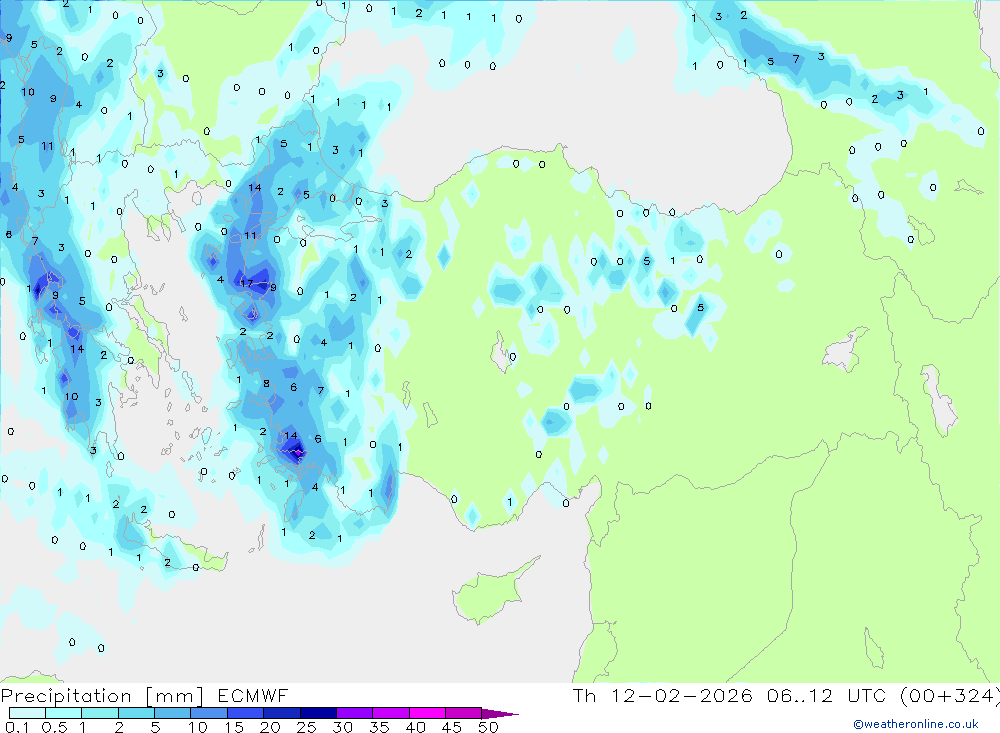The width and height of the screenshot is (1000, 733).
Task: Click the legend label '0.1'
Action: (17, 727)
